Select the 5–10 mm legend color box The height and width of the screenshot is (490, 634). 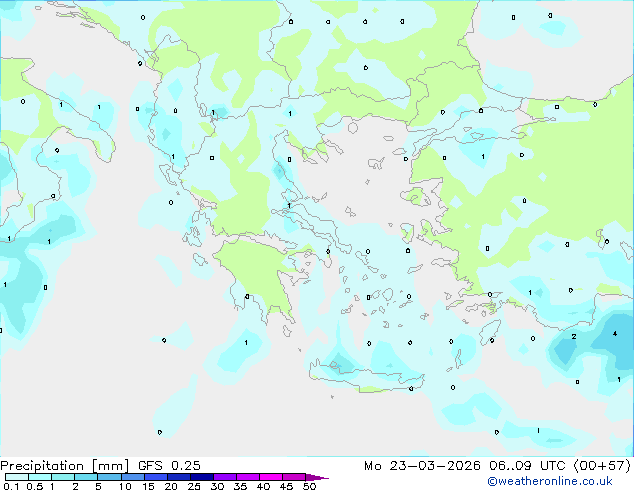click(x=109, y=477)
